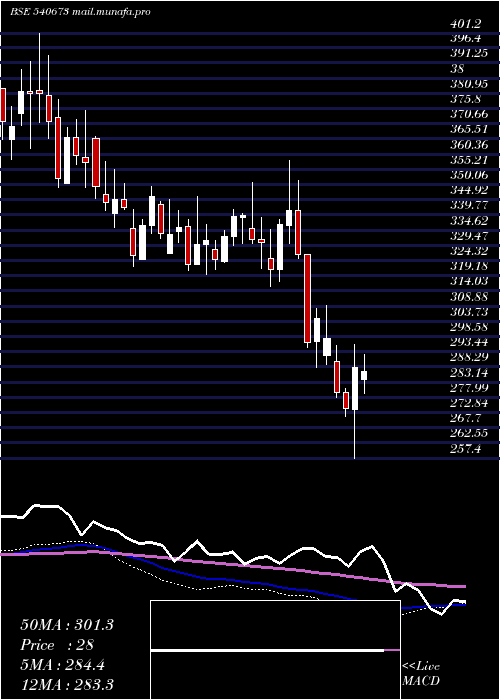Image resolution: width=500 pixels, height=700 pixels.
Task: Click the 272.84 price axis label
Action: click(469, 403)
